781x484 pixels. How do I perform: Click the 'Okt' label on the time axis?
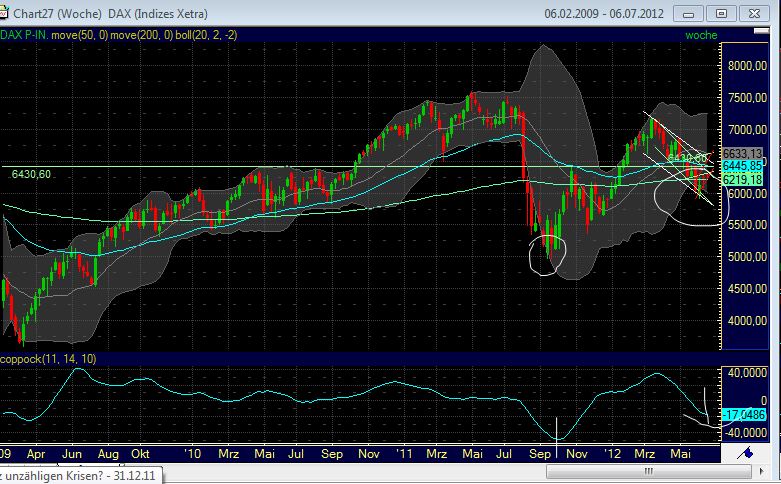point(140,454)
